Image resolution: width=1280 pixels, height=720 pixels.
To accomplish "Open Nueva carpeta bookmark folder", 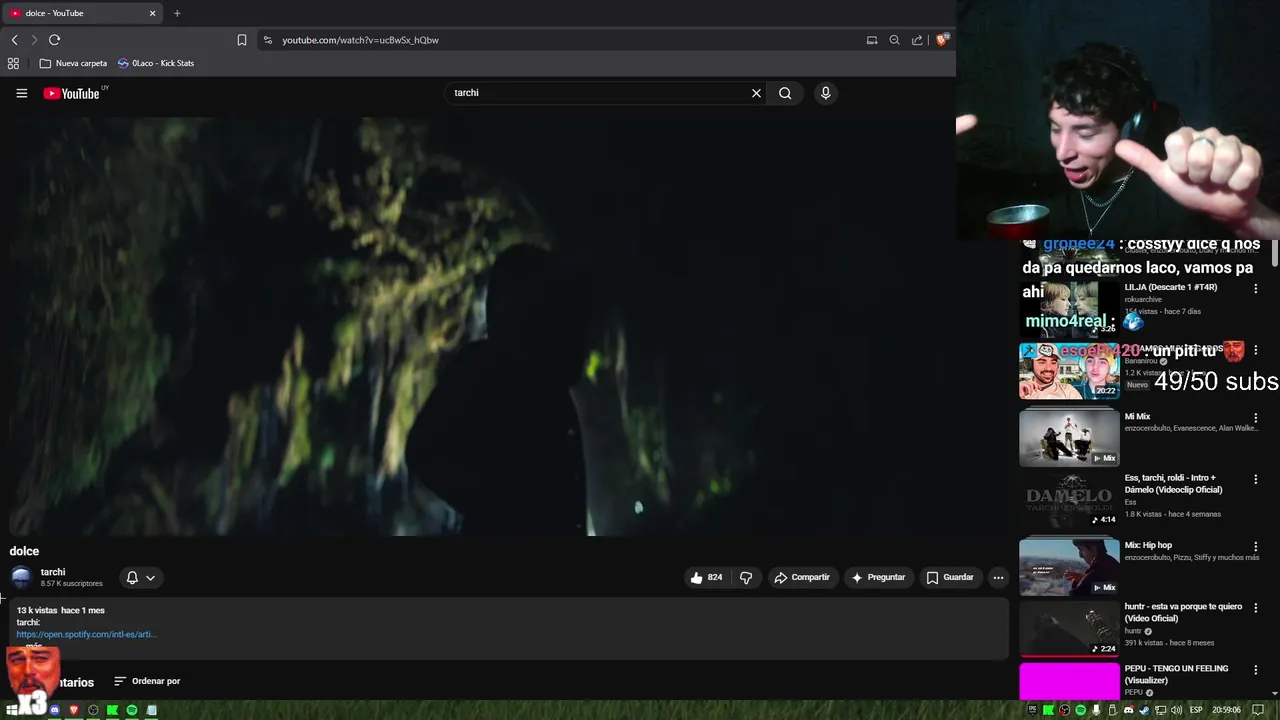I will point(73,63).
